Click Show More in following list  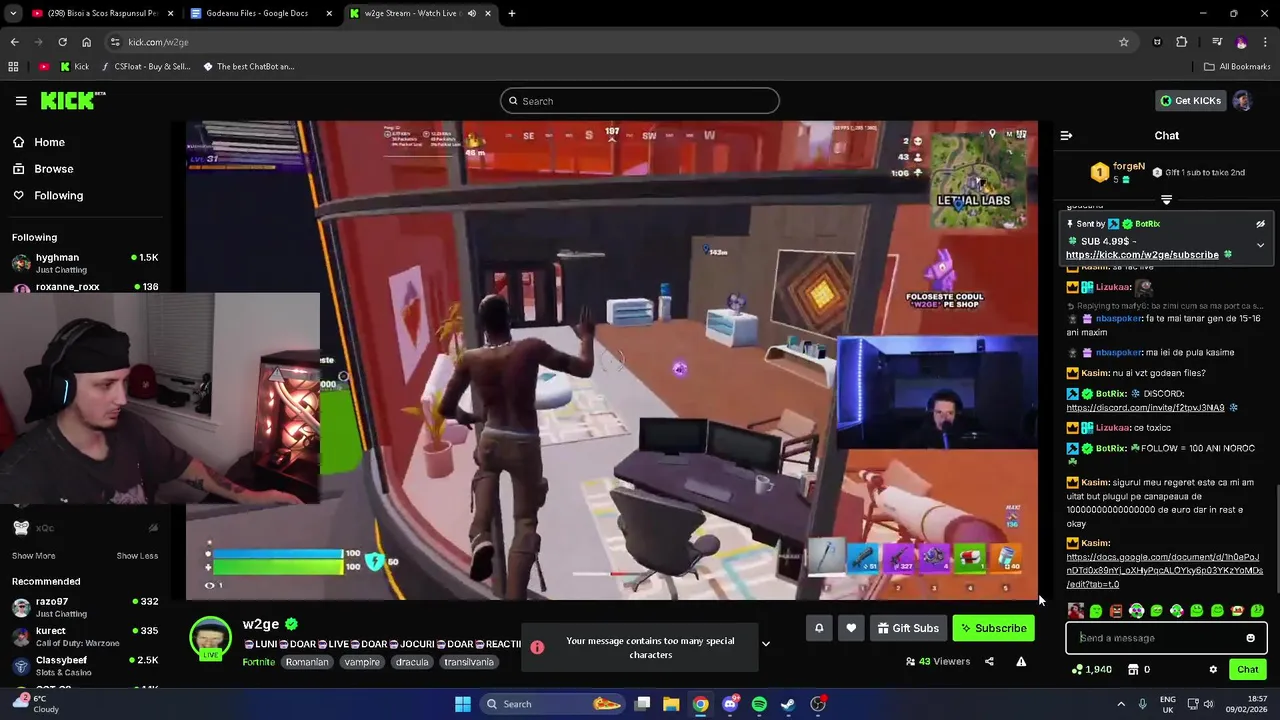tap(33, 556)
